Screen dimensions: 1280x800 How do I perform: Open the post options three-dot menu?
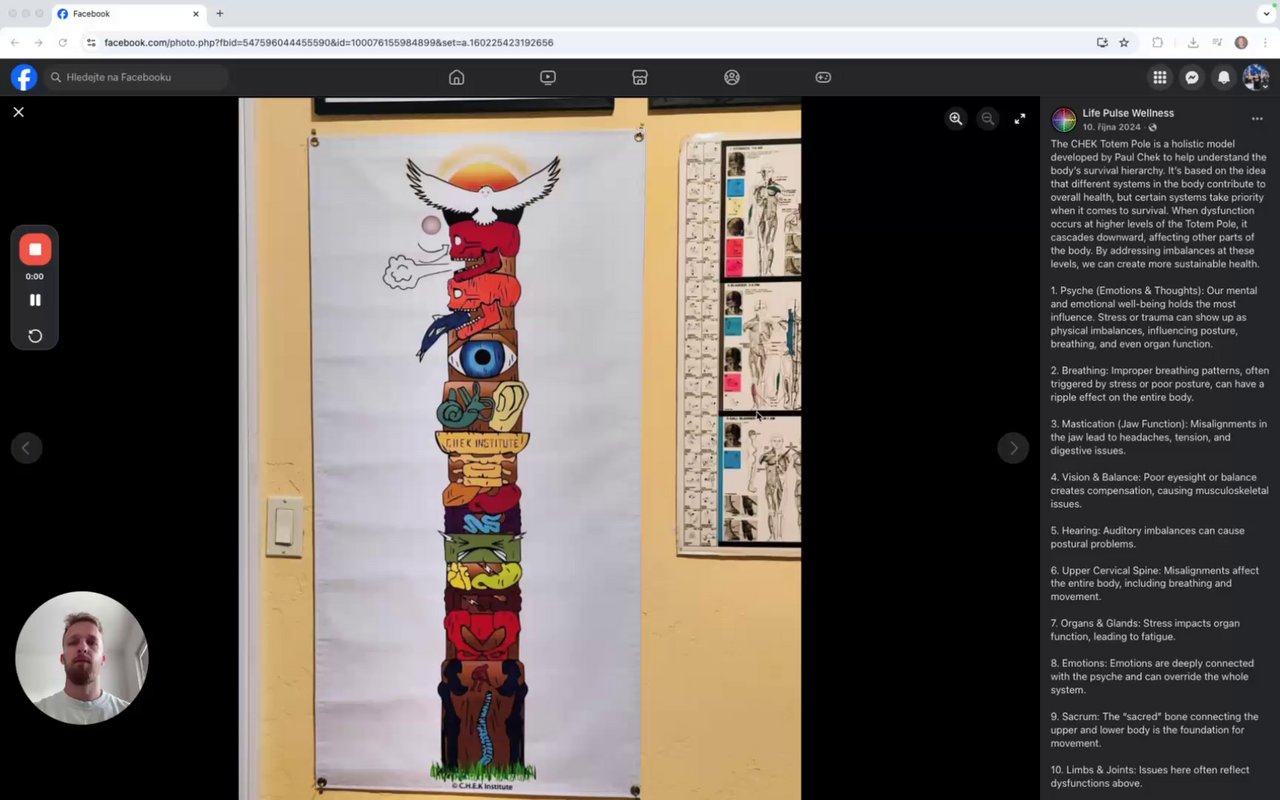pyautogui.click(x=1257, y=119)
